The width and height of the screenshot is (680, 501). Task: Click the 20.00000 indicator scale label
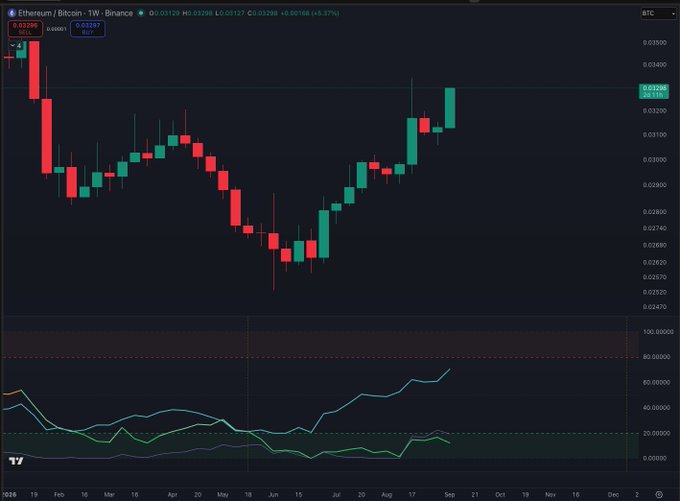point(658,433)
